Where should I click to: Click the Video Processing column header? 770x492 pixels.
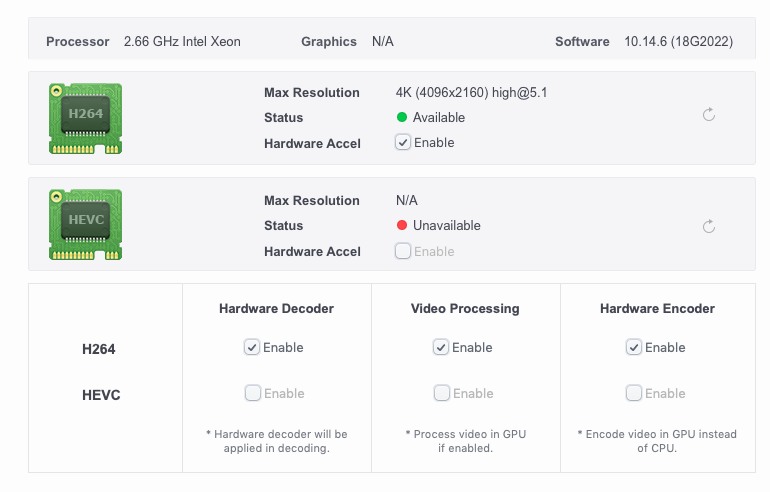coord(465,308)
